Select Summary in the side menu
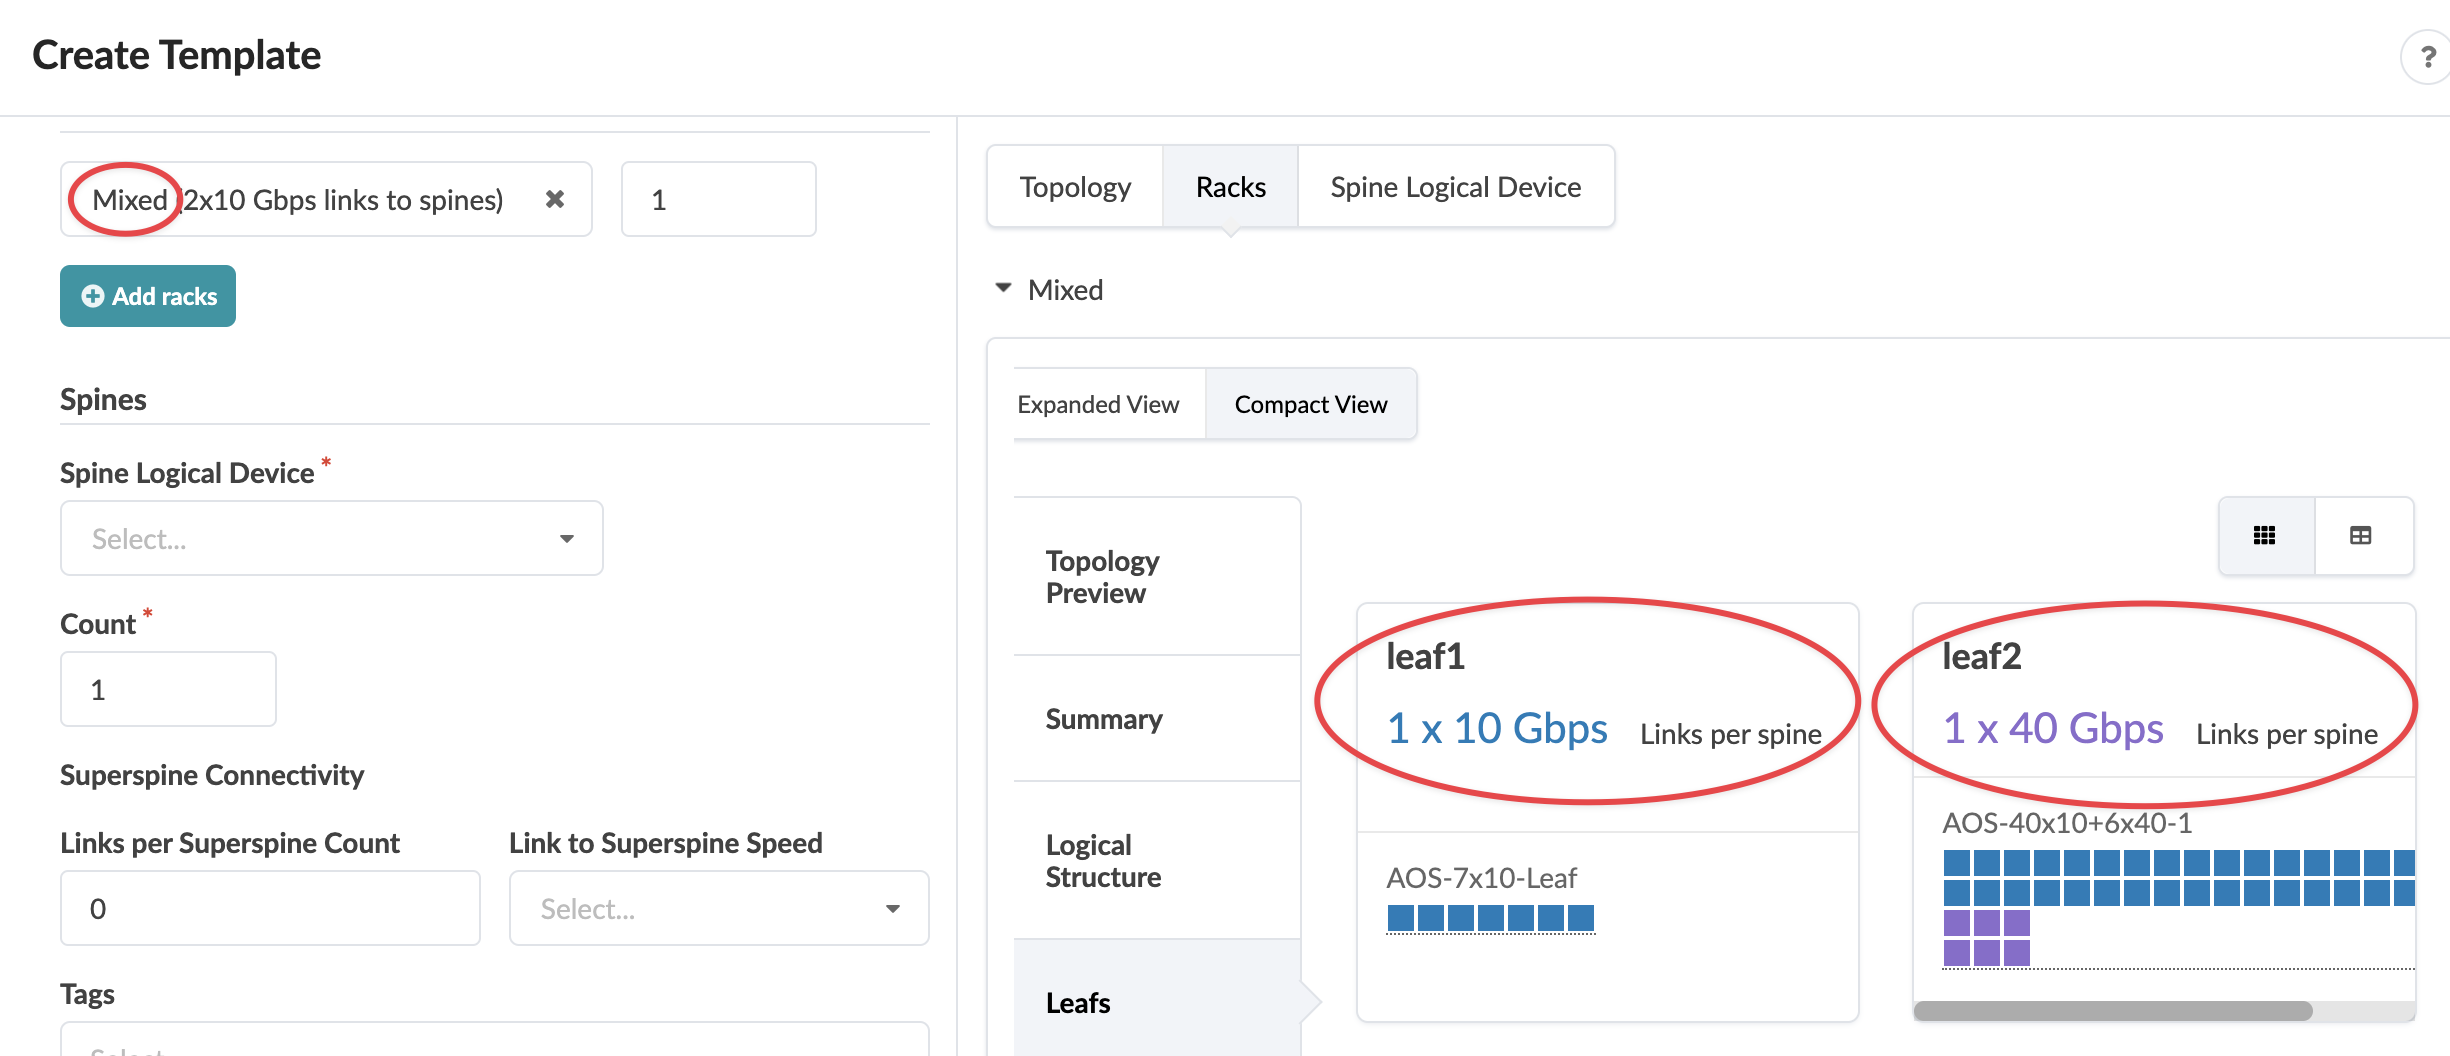Viewport: 2450px width, 1056px height. 1104,719
